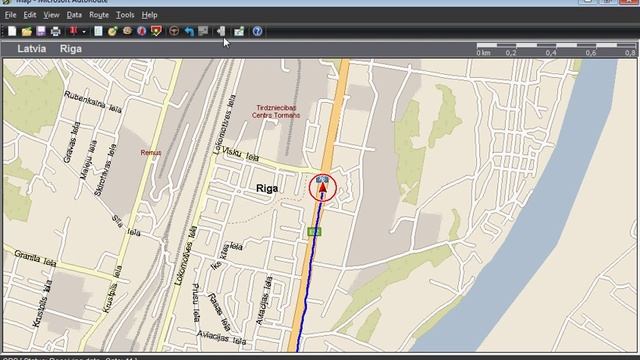Open the File menu
The image size is (640, 360).
point(10,15)
